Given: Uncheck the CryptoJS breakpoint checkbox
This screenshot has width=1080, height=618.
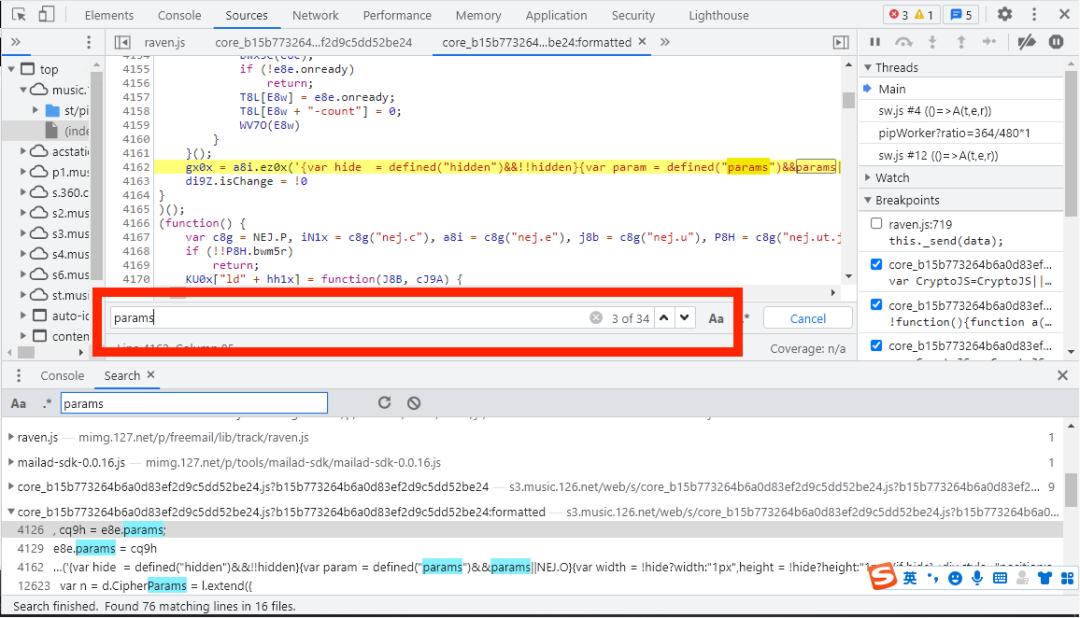Looking at the screenshot, I should coord(876,265).
